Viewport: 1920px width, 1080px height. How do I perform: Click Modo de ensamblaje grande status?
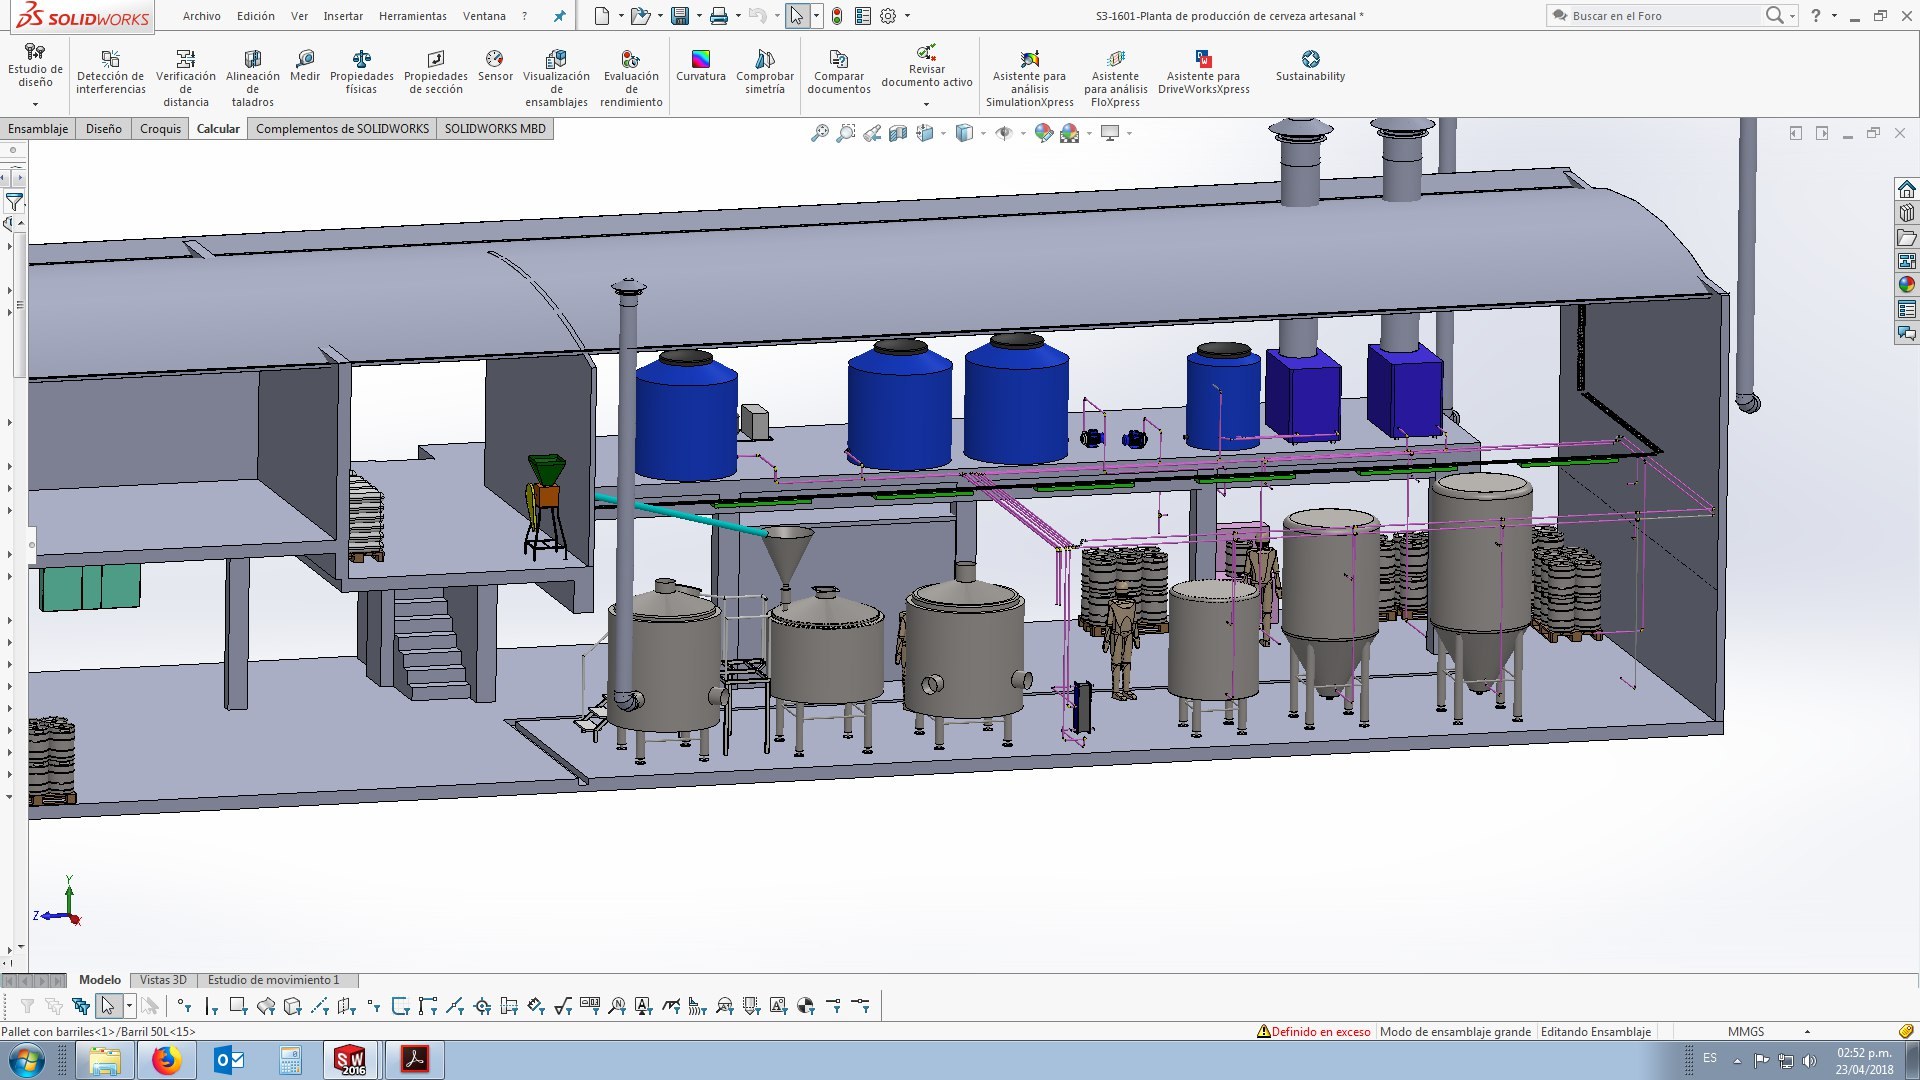tap(1455, 1032)
